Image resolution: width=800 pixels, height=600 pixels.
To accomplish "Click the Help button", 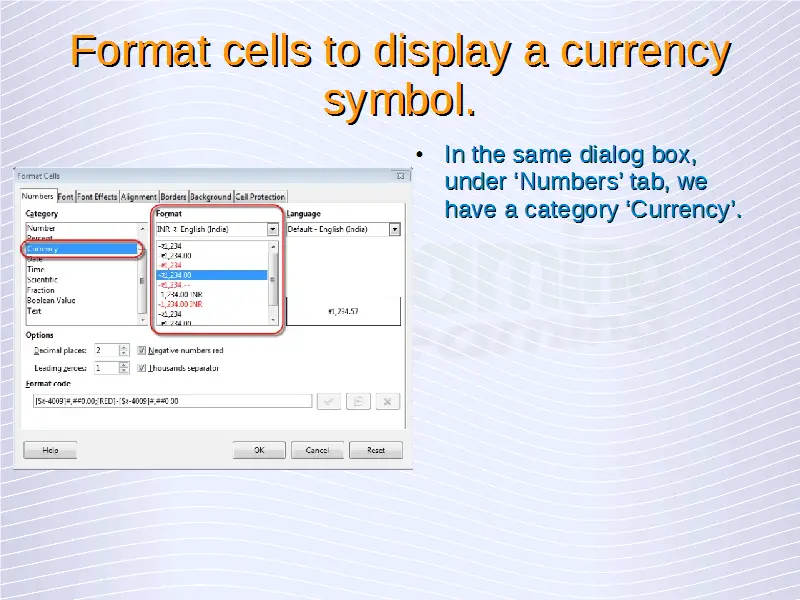I will [50, 450].
